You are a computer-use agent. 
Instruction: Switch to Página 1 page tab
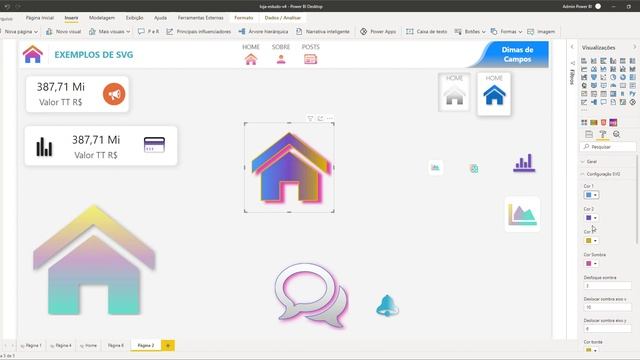tap(31, 345)
